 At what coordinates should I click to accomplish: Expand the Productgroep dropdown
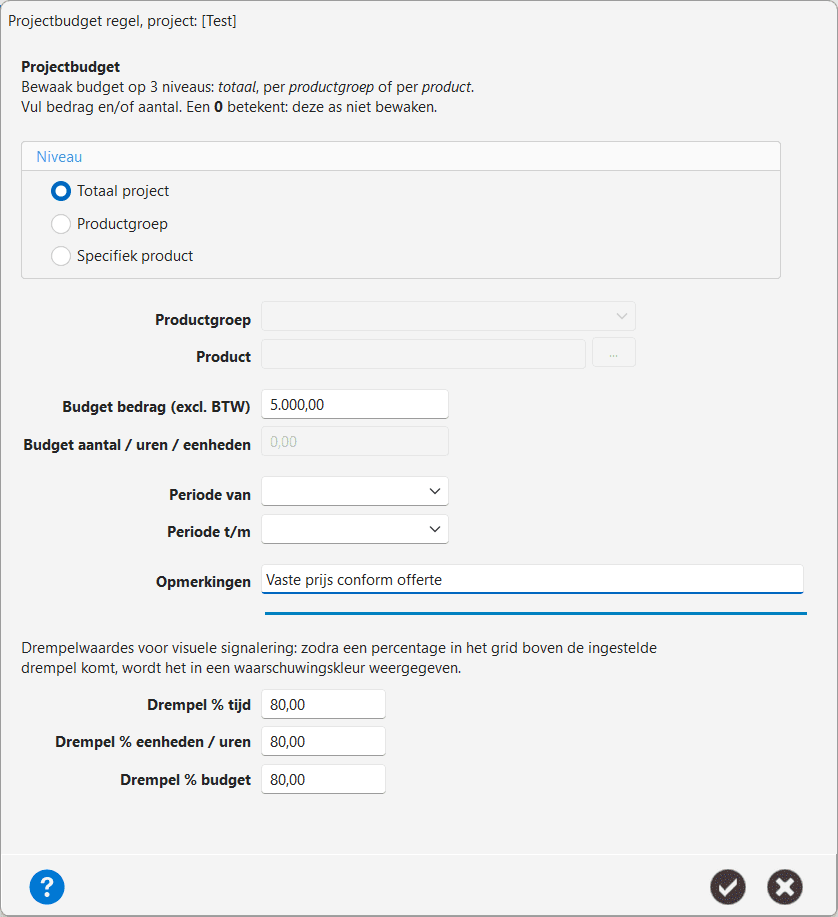tap(448, 316)
